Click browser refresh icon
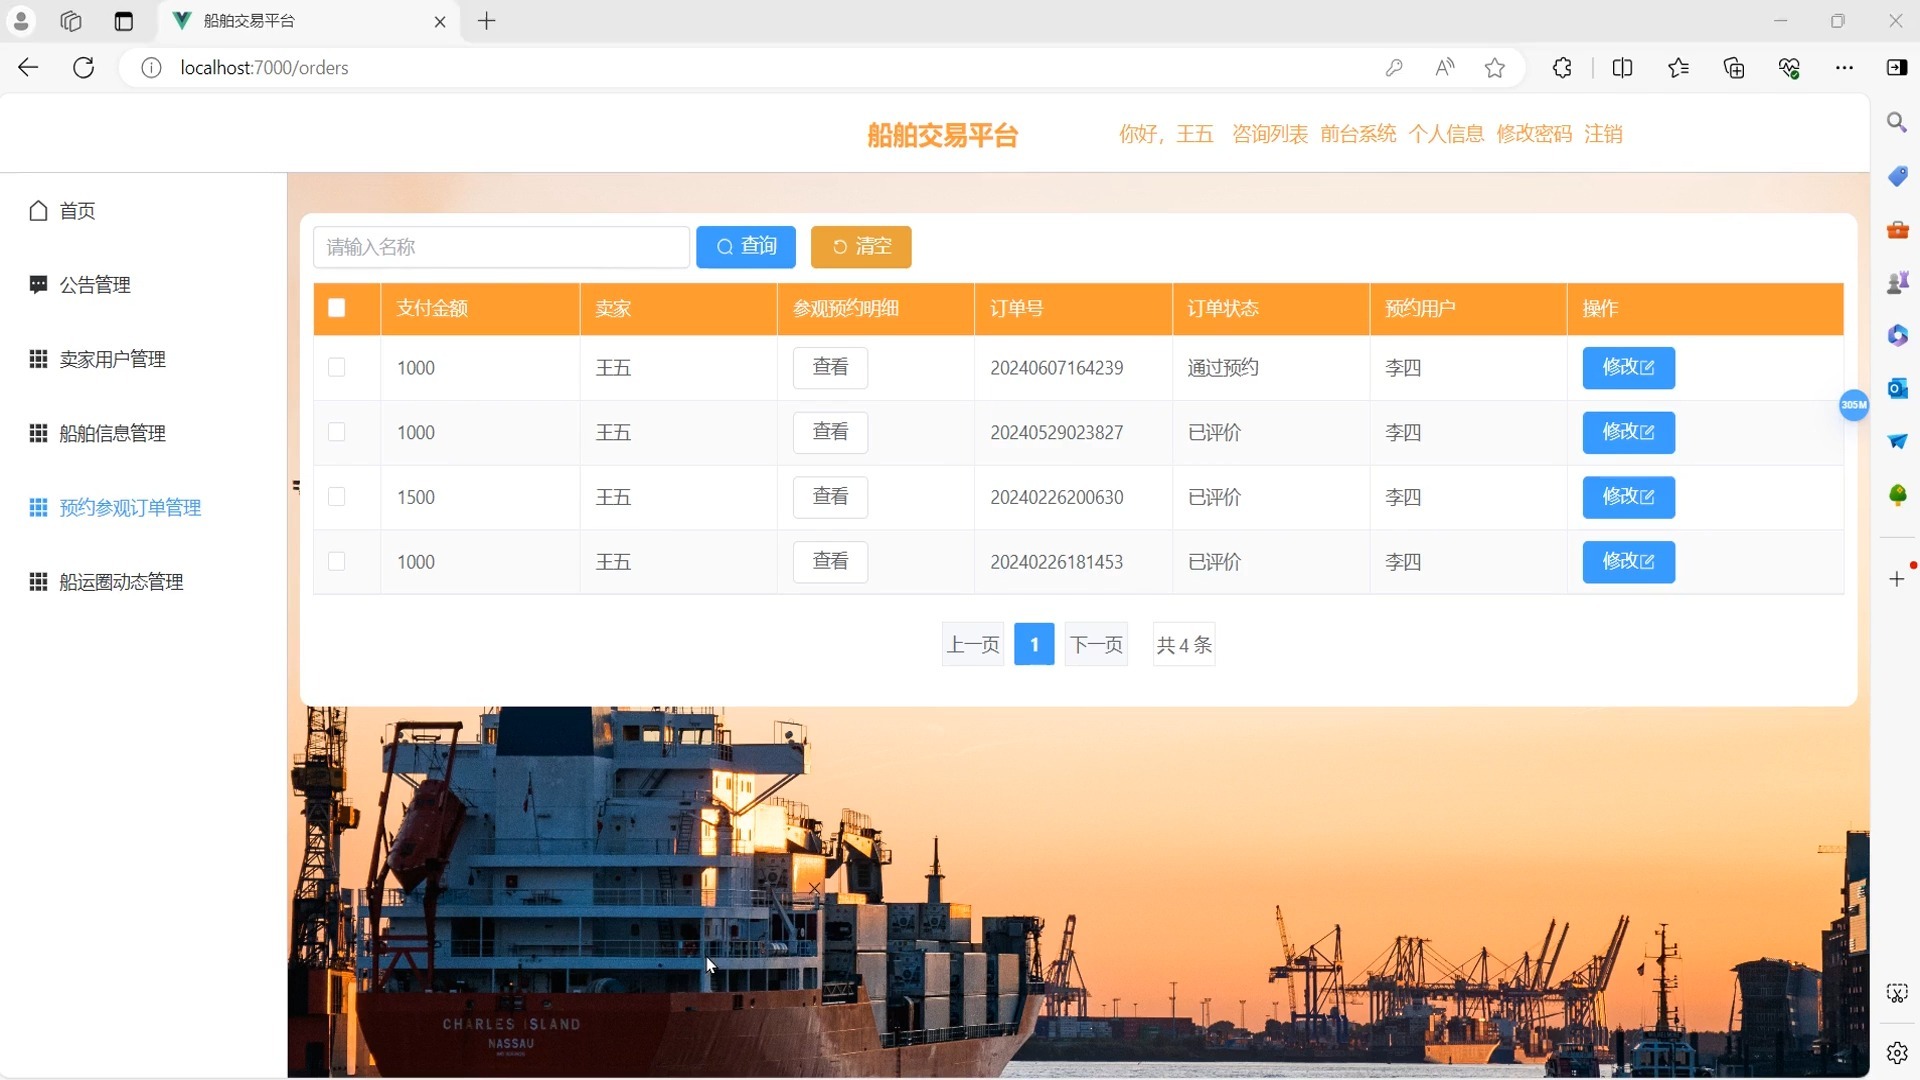The image size is (1920, 1080). [84, 68]
